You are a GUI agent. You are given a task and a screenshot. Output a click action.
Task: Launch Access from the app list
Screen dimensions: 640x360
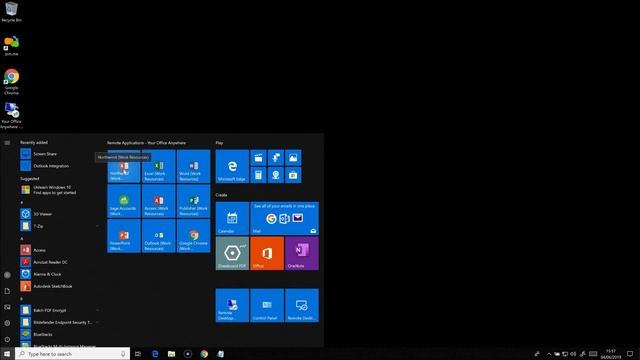pos(60,250)
